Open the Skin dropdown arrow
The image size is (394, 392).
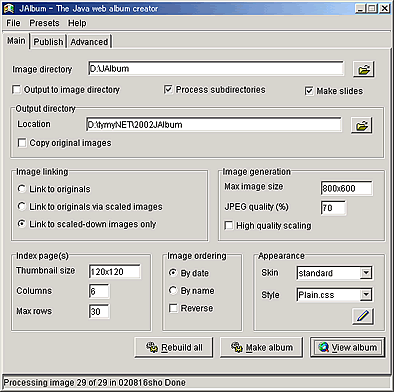366,273
